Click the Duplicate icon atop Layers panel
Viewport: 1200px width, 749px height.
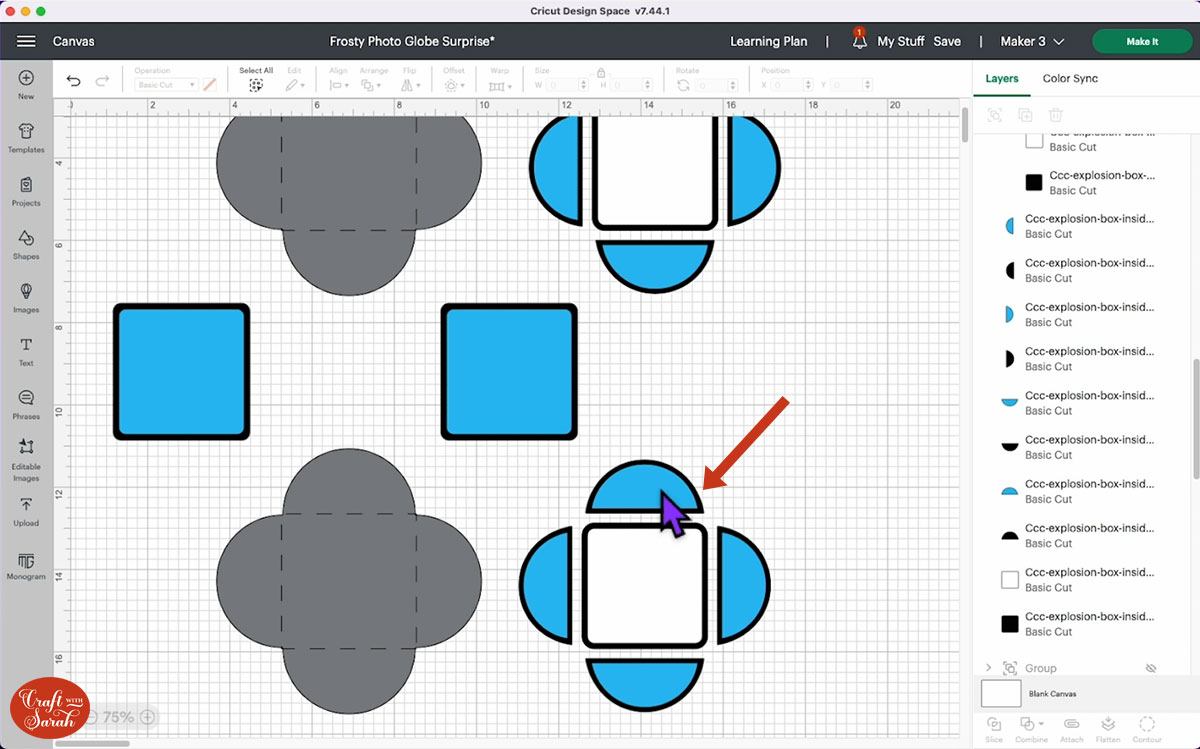click(1025, 116)
